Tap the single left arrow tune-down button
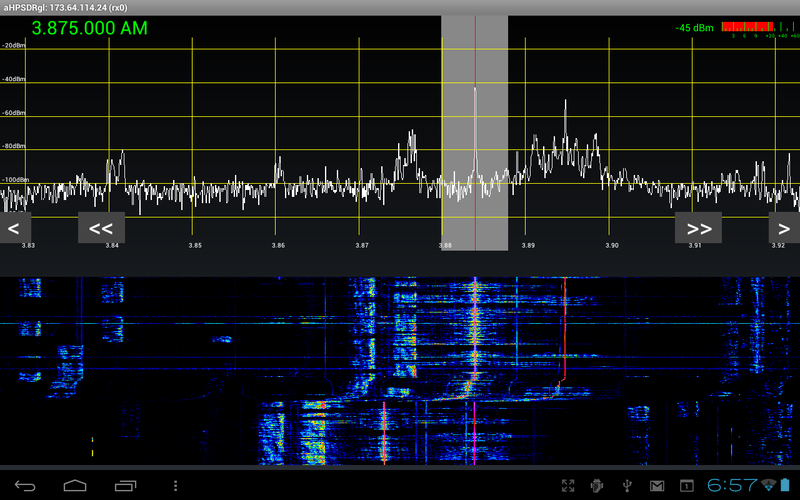 [15, 228]
